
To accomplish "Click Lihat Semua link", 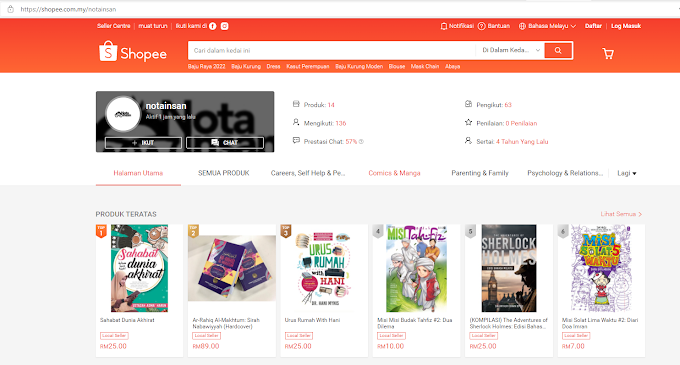I will tap(621, 214).
